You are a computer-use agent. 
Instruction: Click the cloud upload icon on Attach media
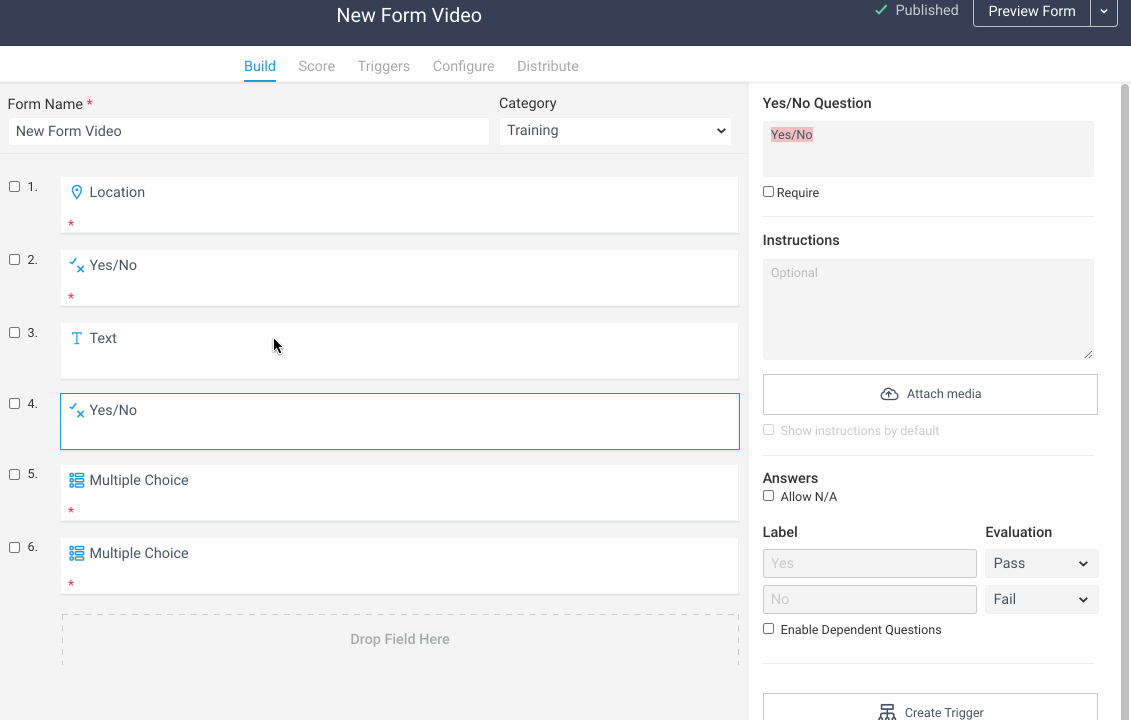pos(889,394)
